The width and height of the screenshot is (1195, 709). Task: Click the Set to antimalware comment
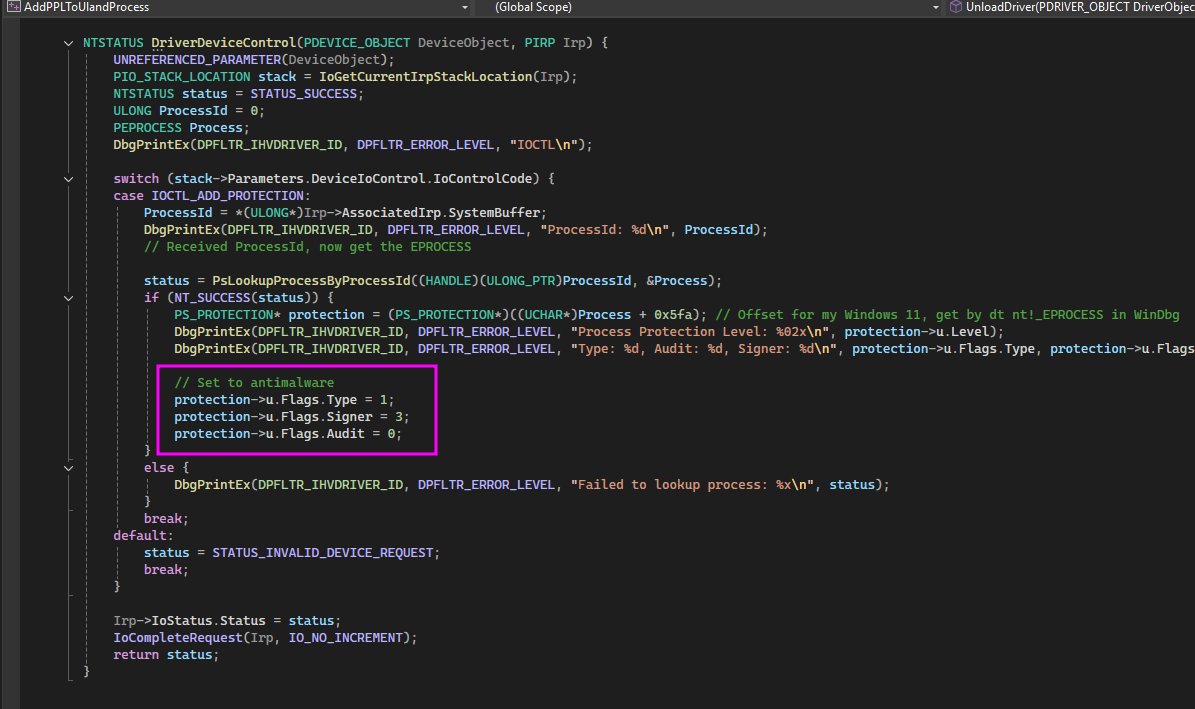click(x=254, y=383)
